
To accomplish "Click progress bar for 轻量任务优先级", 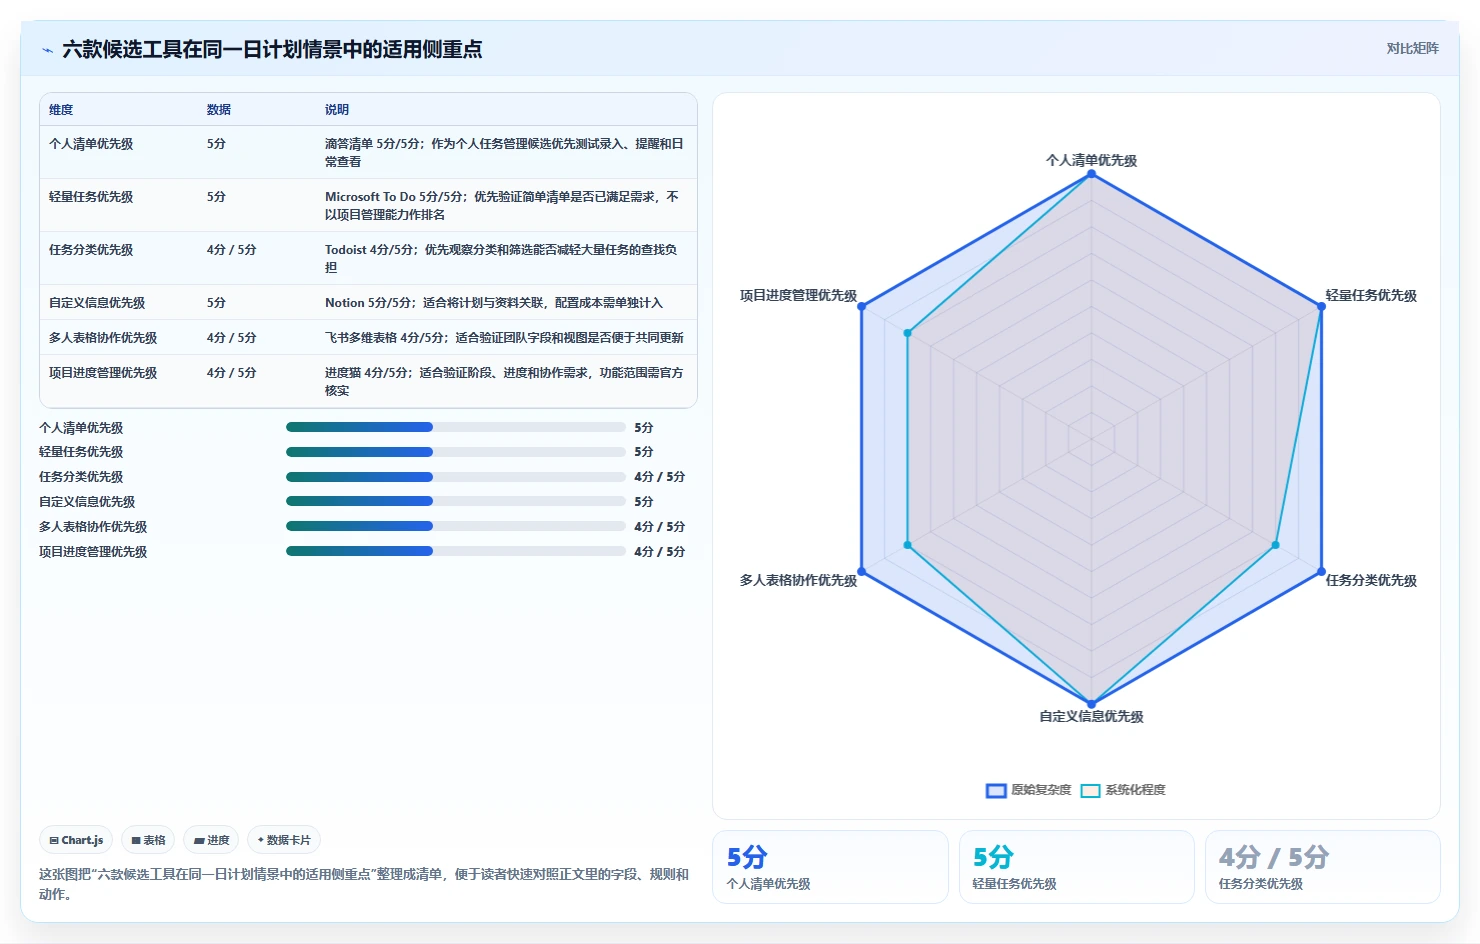I will 456,452.
